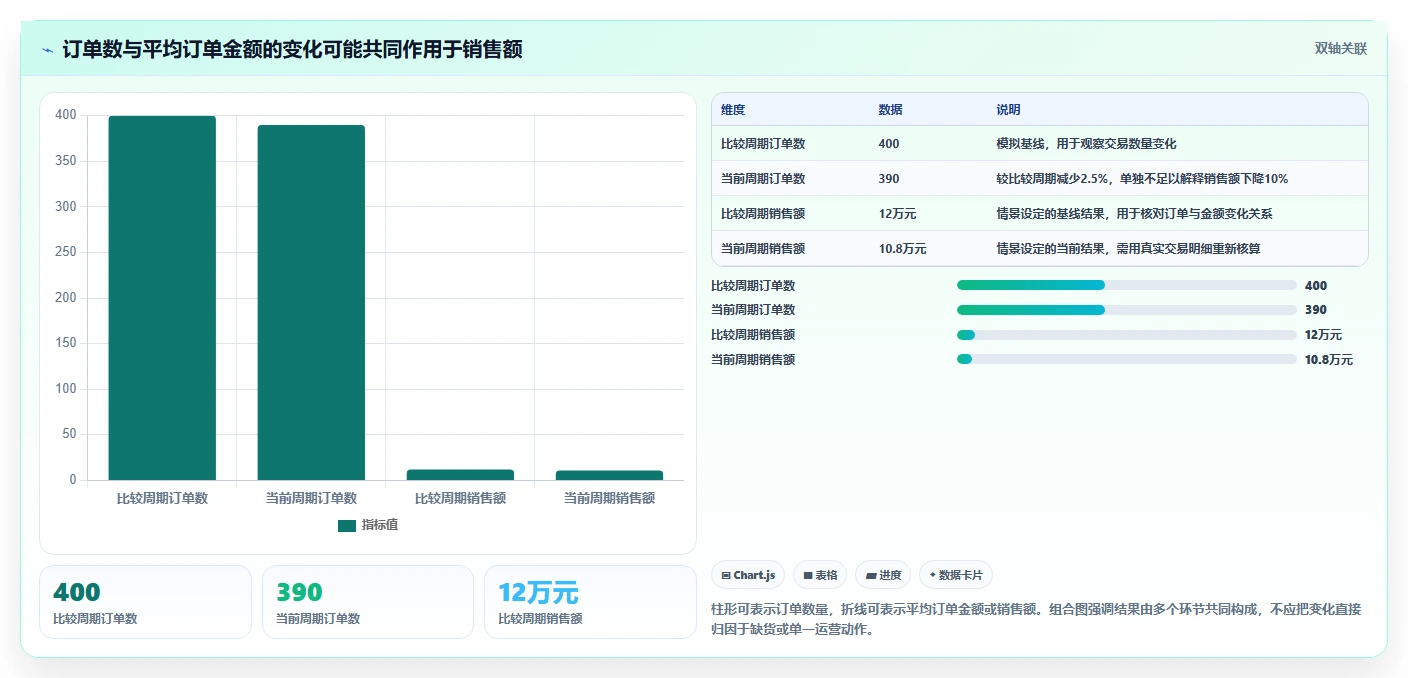Click the 比较周期订单数 bar in the chart

pos(162,298)
